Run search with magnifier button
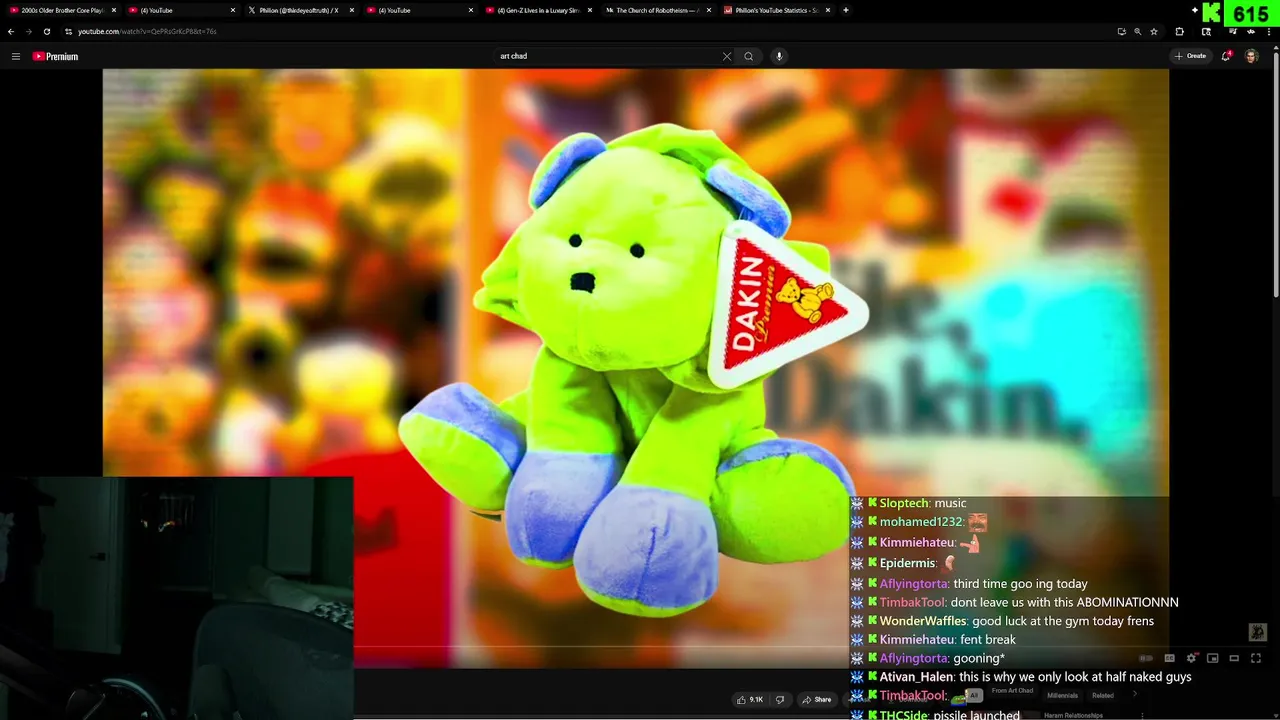The image size is (1280, 720). point(748,56)
